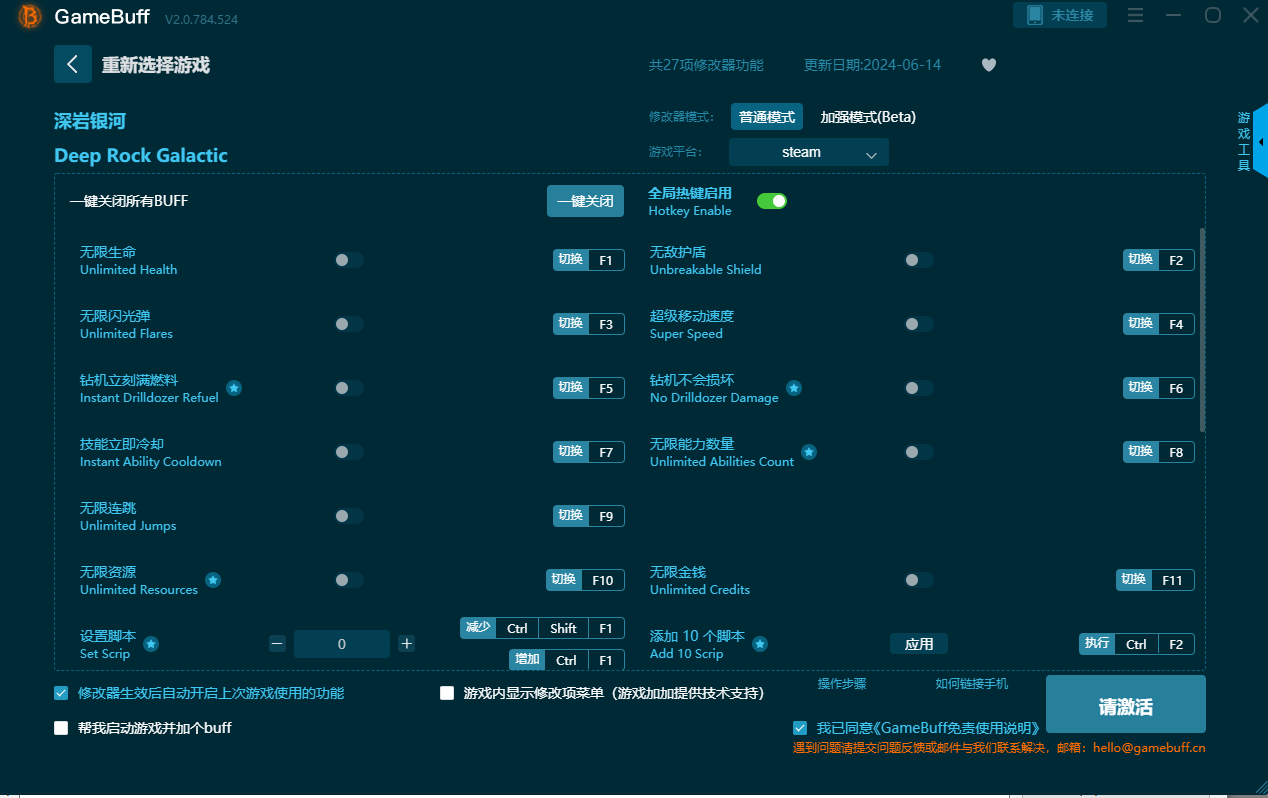Click the F10 hotkey for Unlimited Resources
Viewport: 1268px width, 798px height.
(x=603, y=580)
